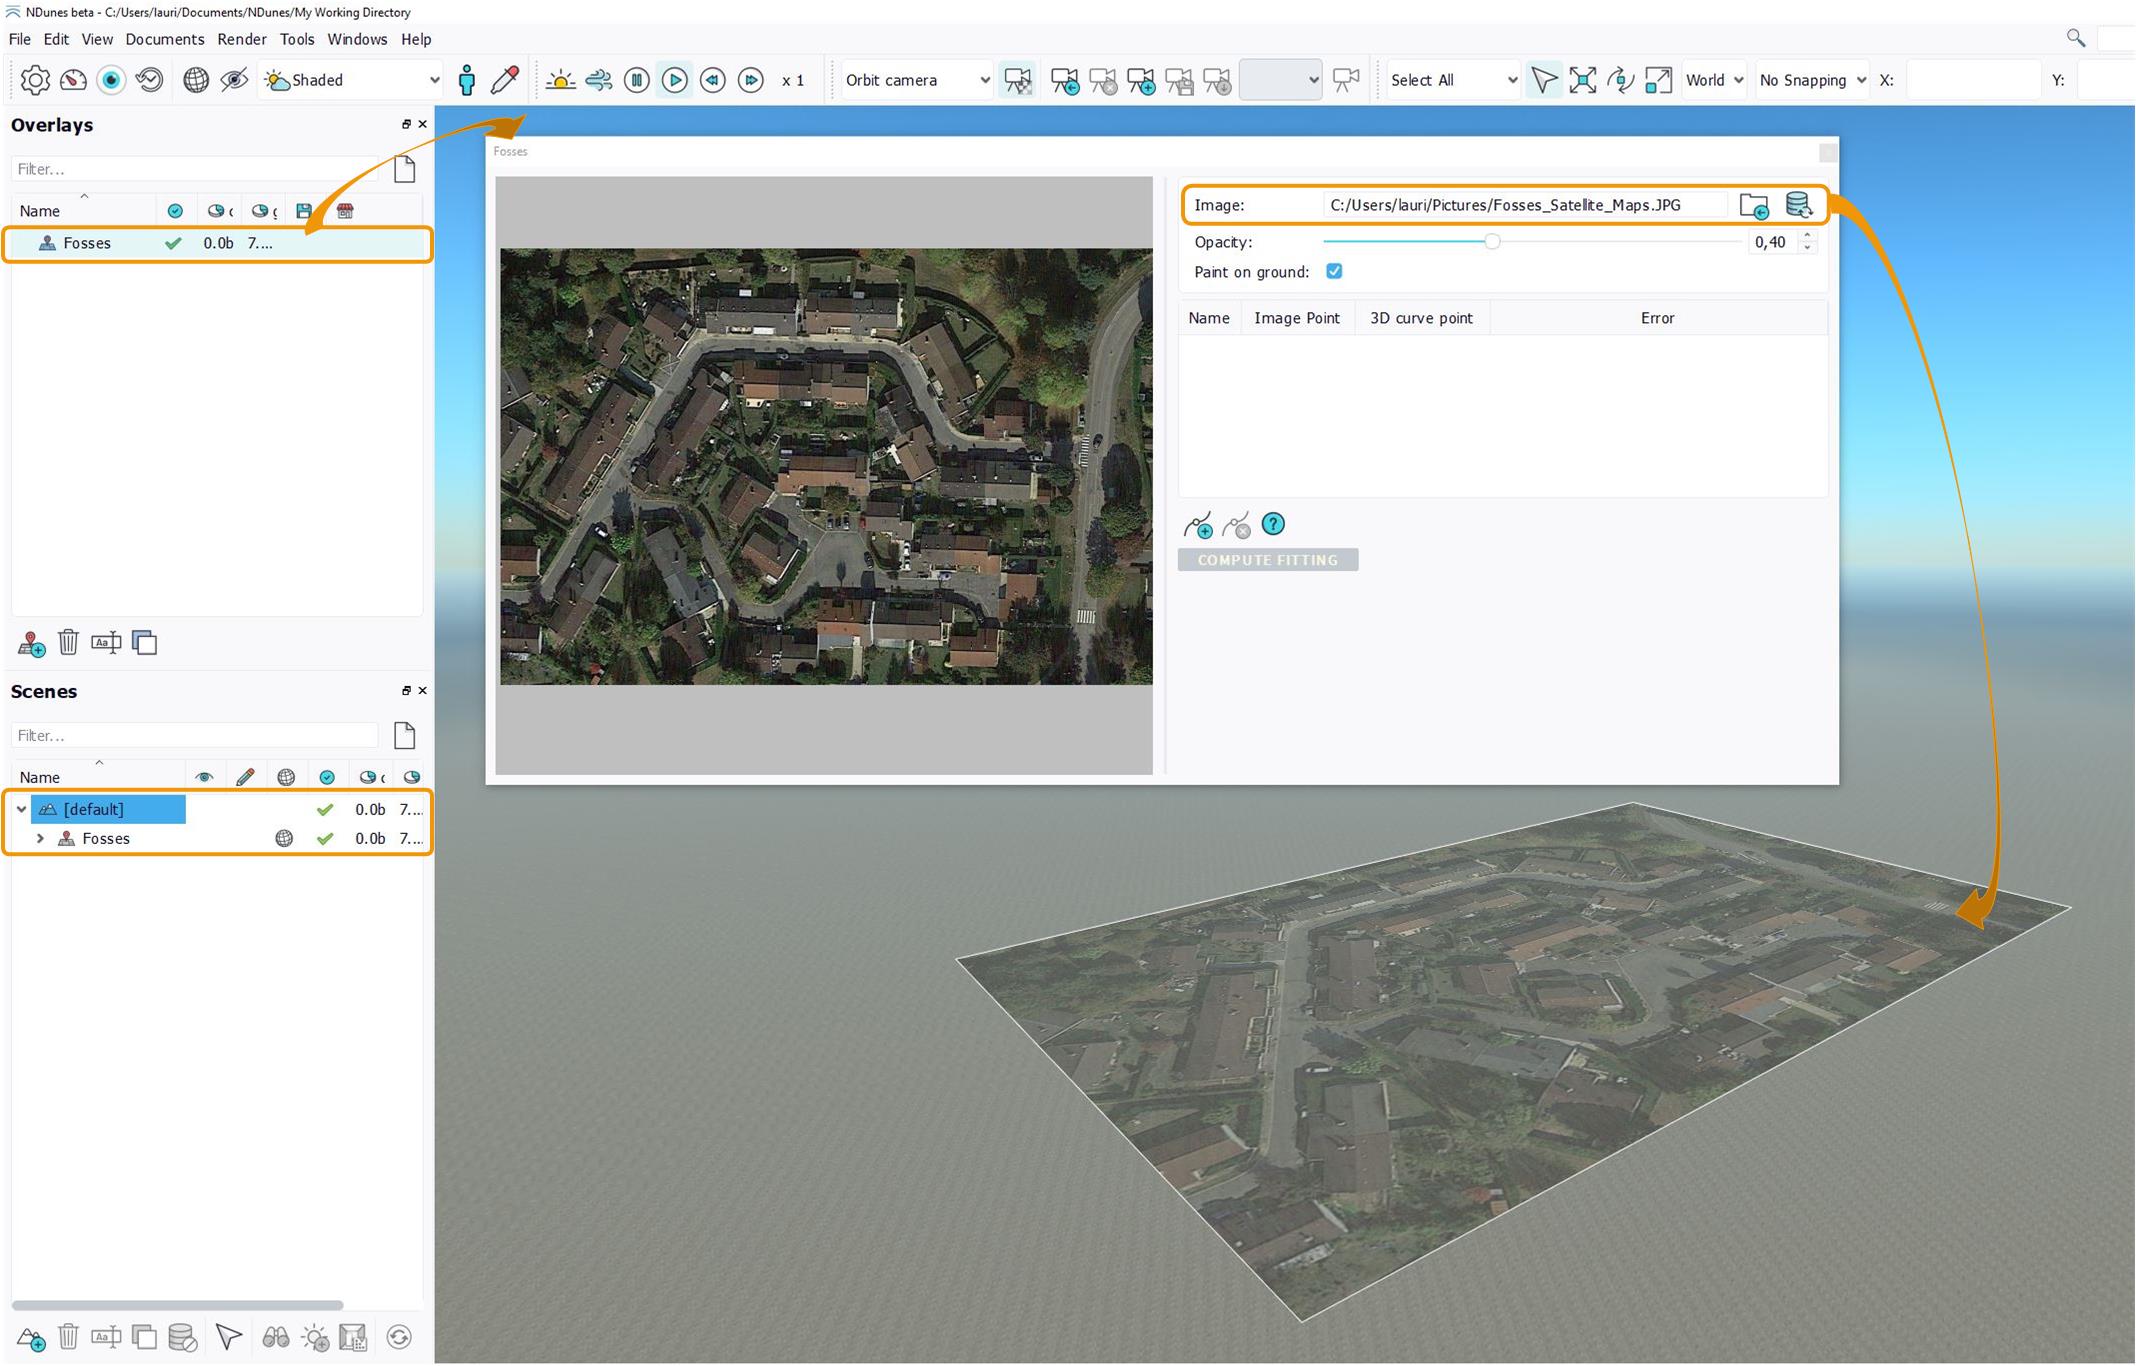
Task: Browse for image file with folder icon
Action: tap(1753, 205)
